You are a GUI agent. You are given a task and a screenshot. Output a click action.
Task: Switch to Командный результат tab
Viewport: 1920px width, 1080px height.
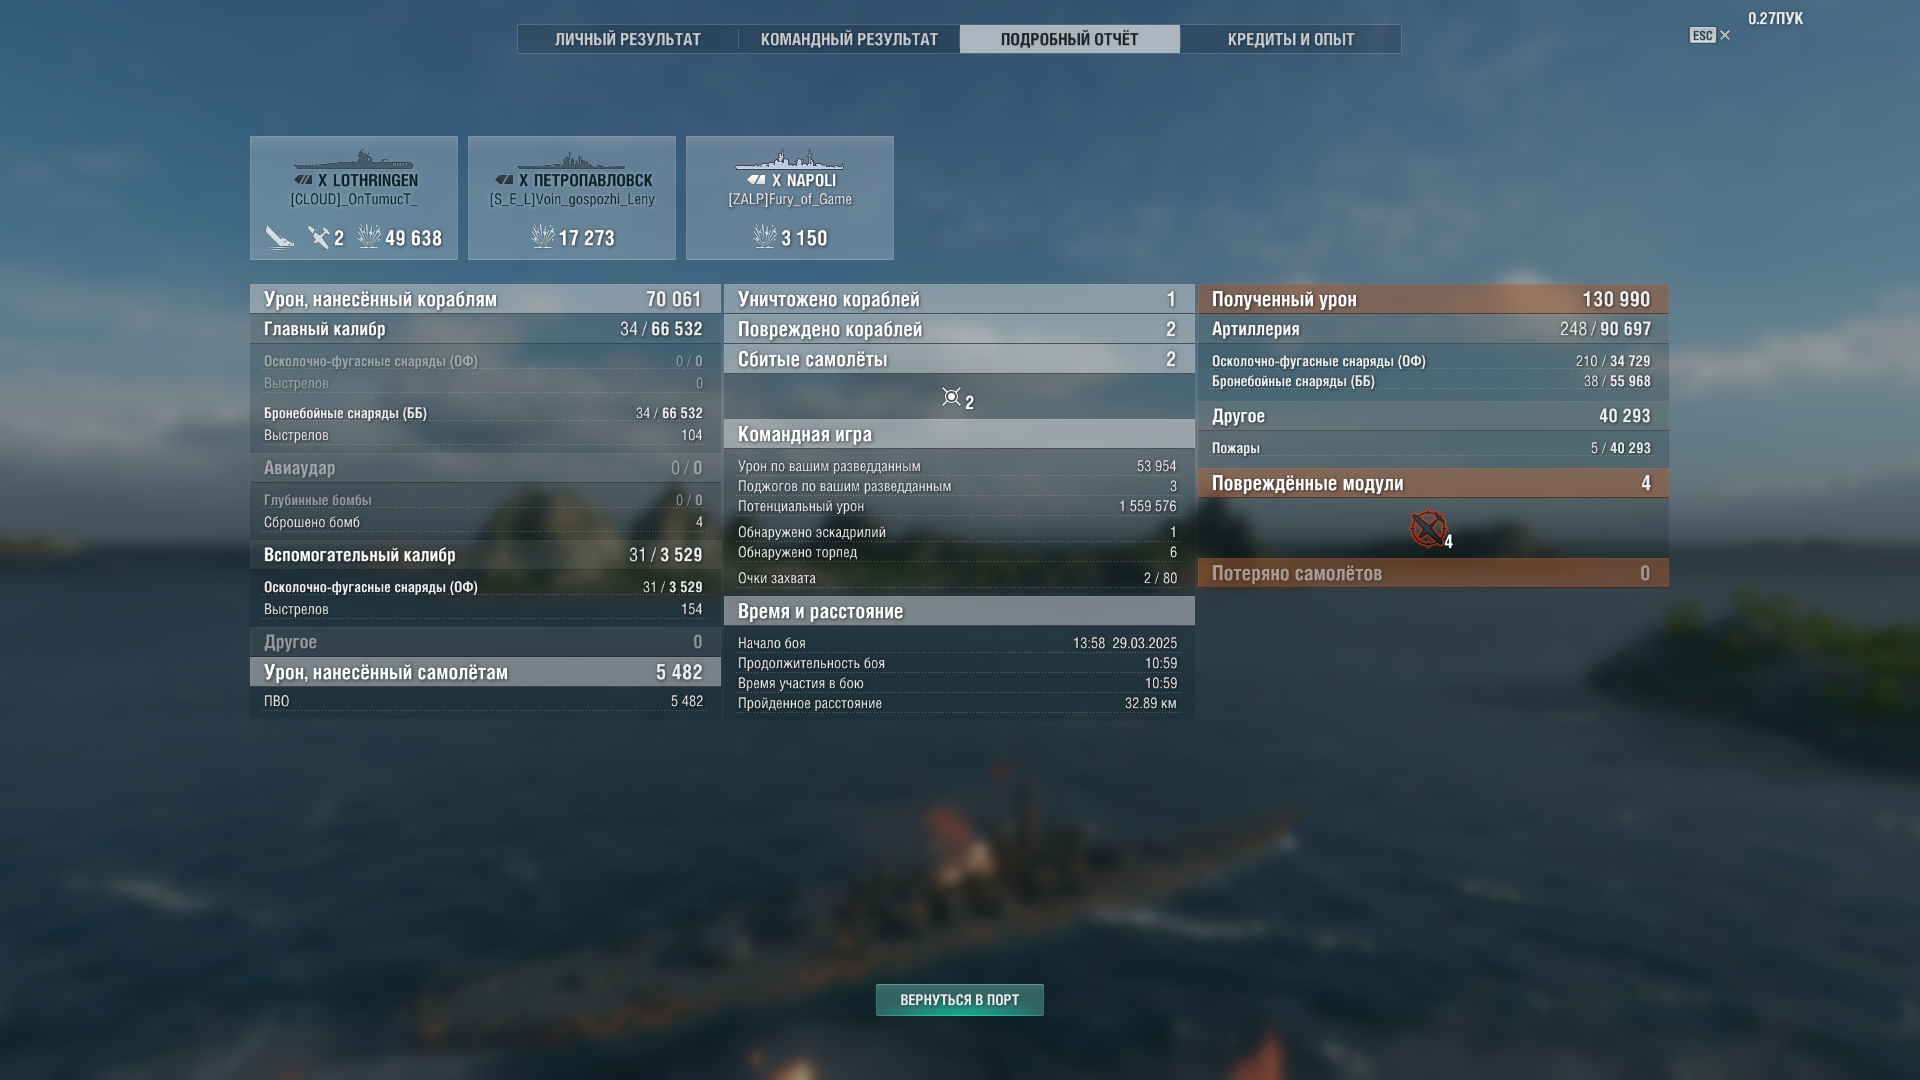tap(849, 39)
